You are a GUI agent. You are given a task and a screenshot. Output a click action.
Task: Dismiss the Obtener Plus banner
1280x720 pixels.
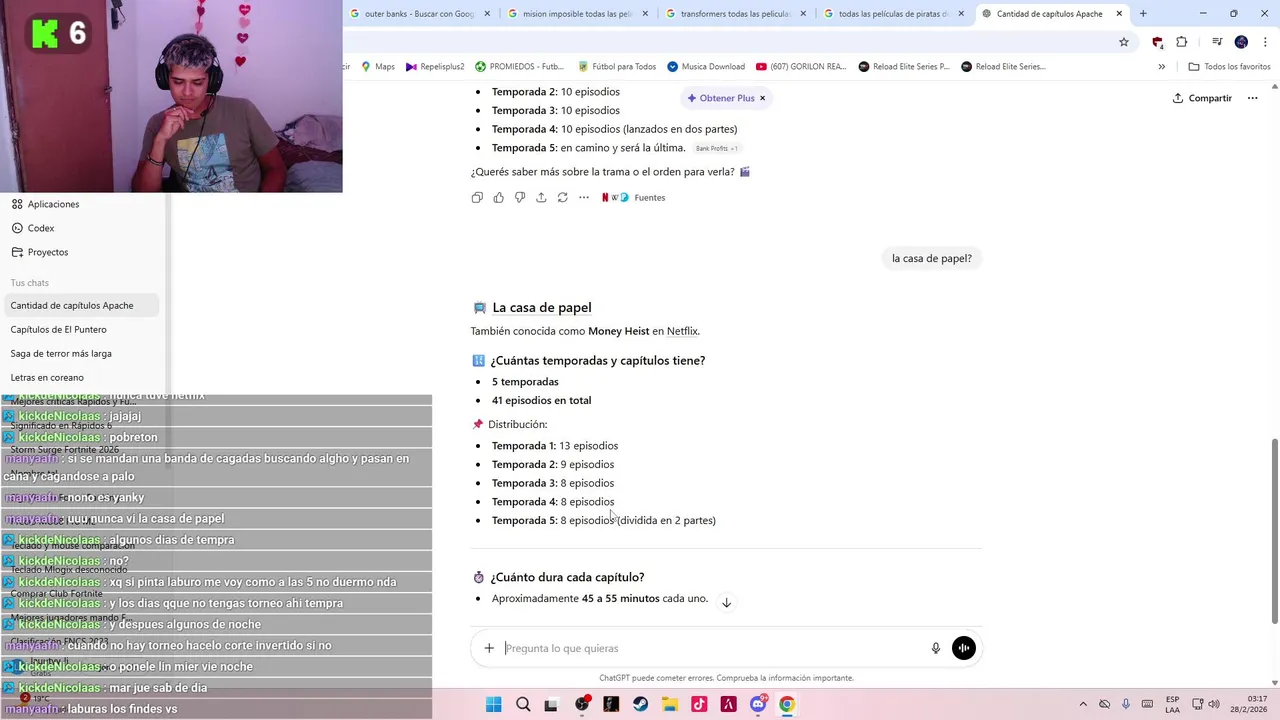[x=762, y=98]
